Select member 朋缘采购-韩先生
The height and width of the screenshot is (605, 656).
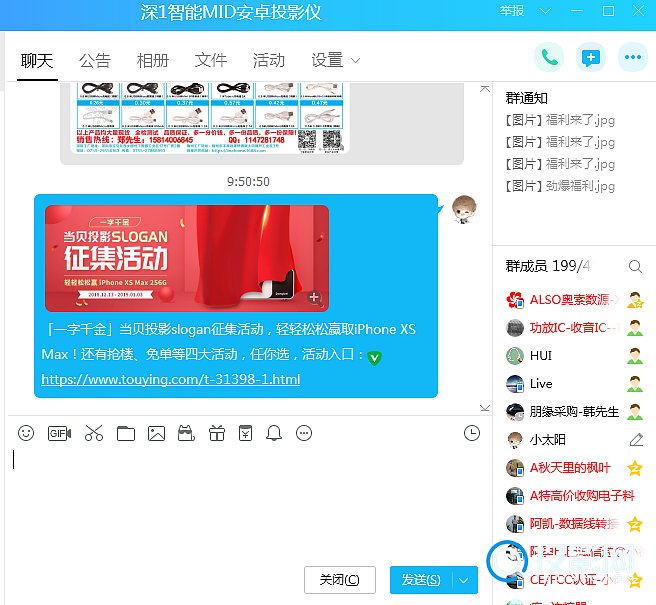point(574,412)
